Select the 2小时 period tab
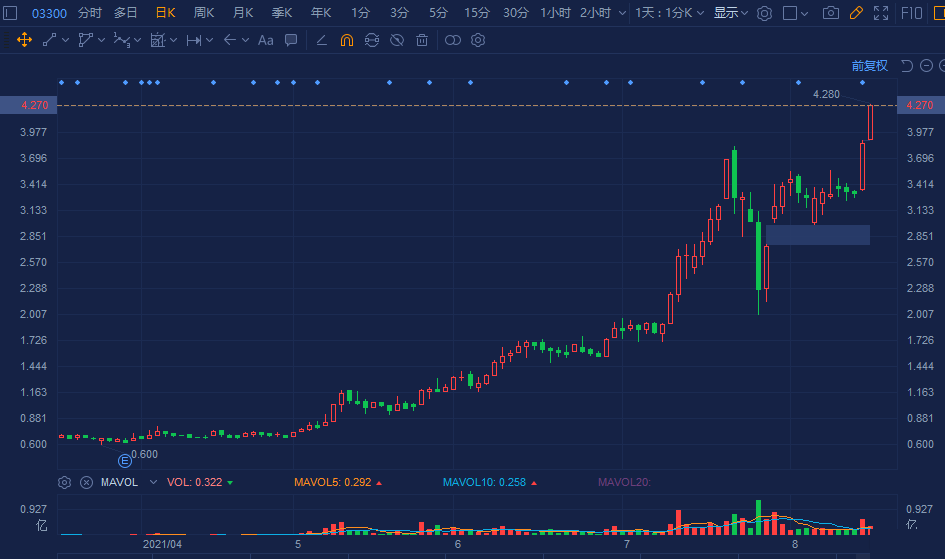This screenshot has height=559, width=945. point(595,13)
